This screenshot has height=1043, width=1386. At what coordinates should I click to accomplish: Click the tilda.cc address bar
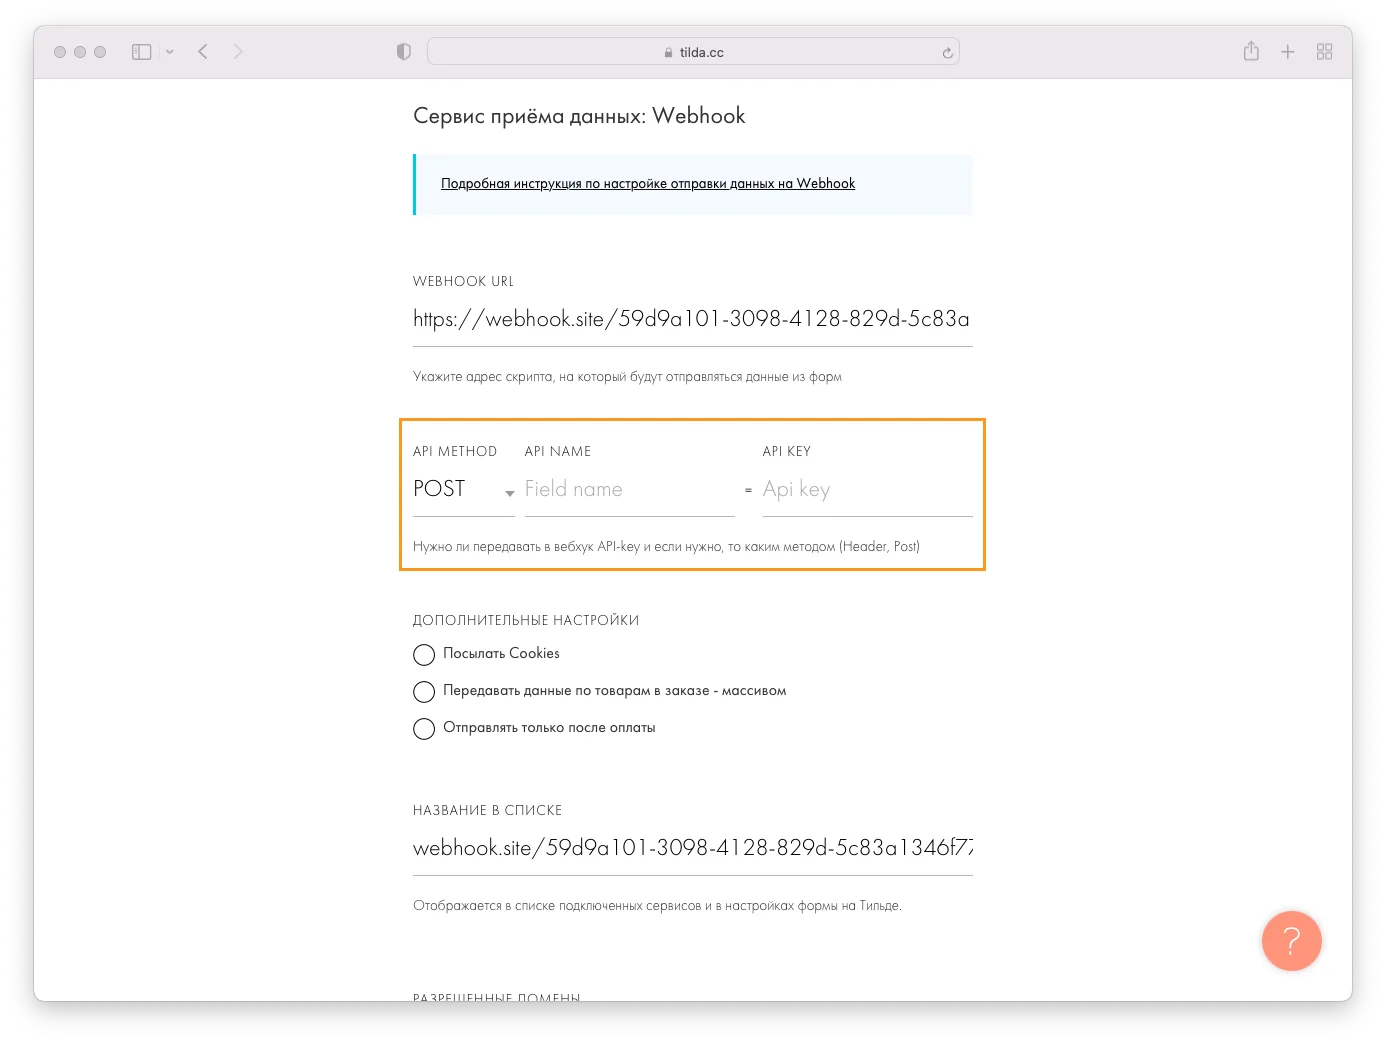(693, 52)
